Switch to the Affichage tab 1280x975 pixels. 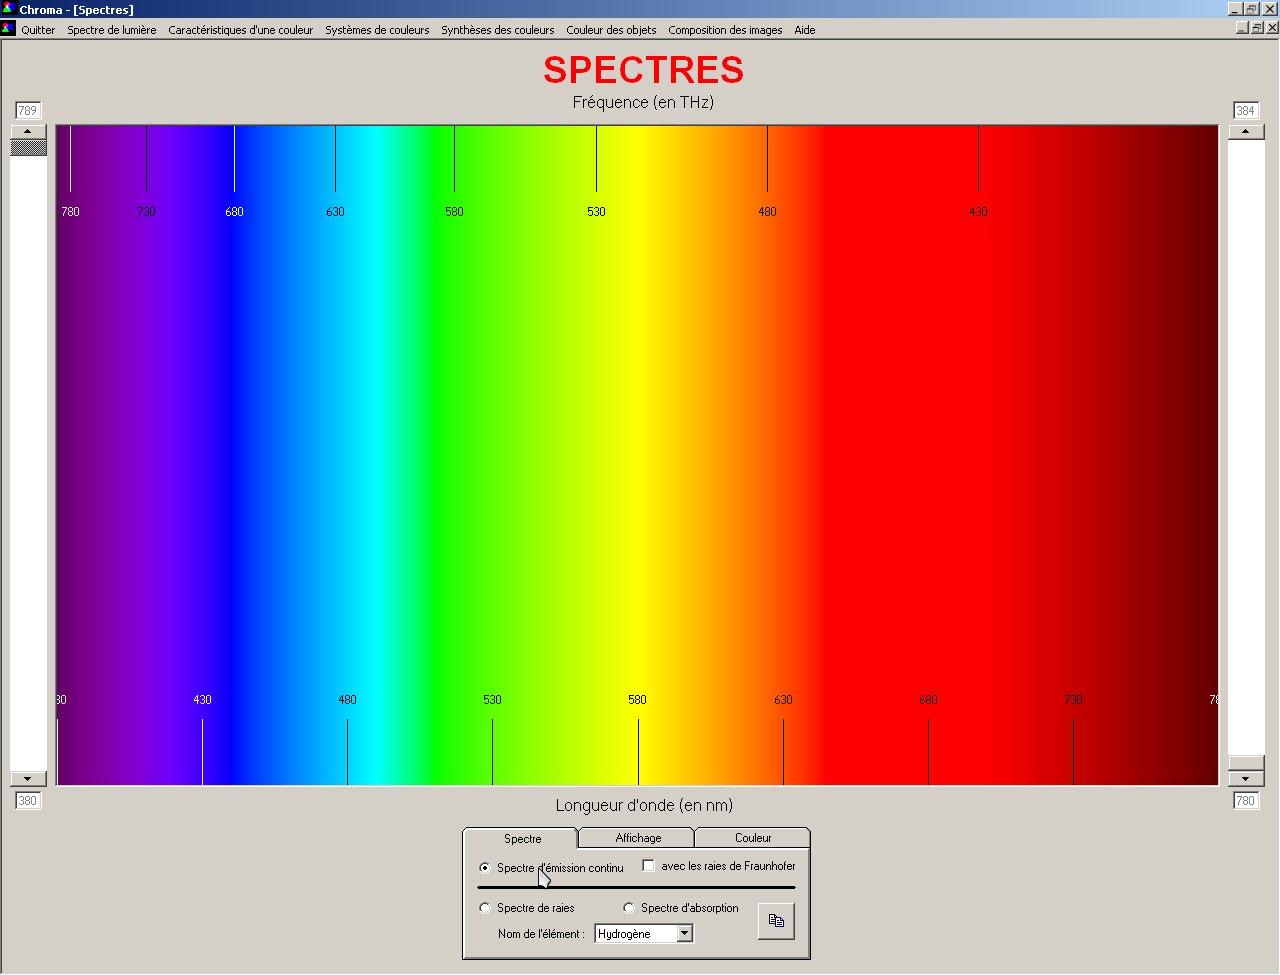638,838
